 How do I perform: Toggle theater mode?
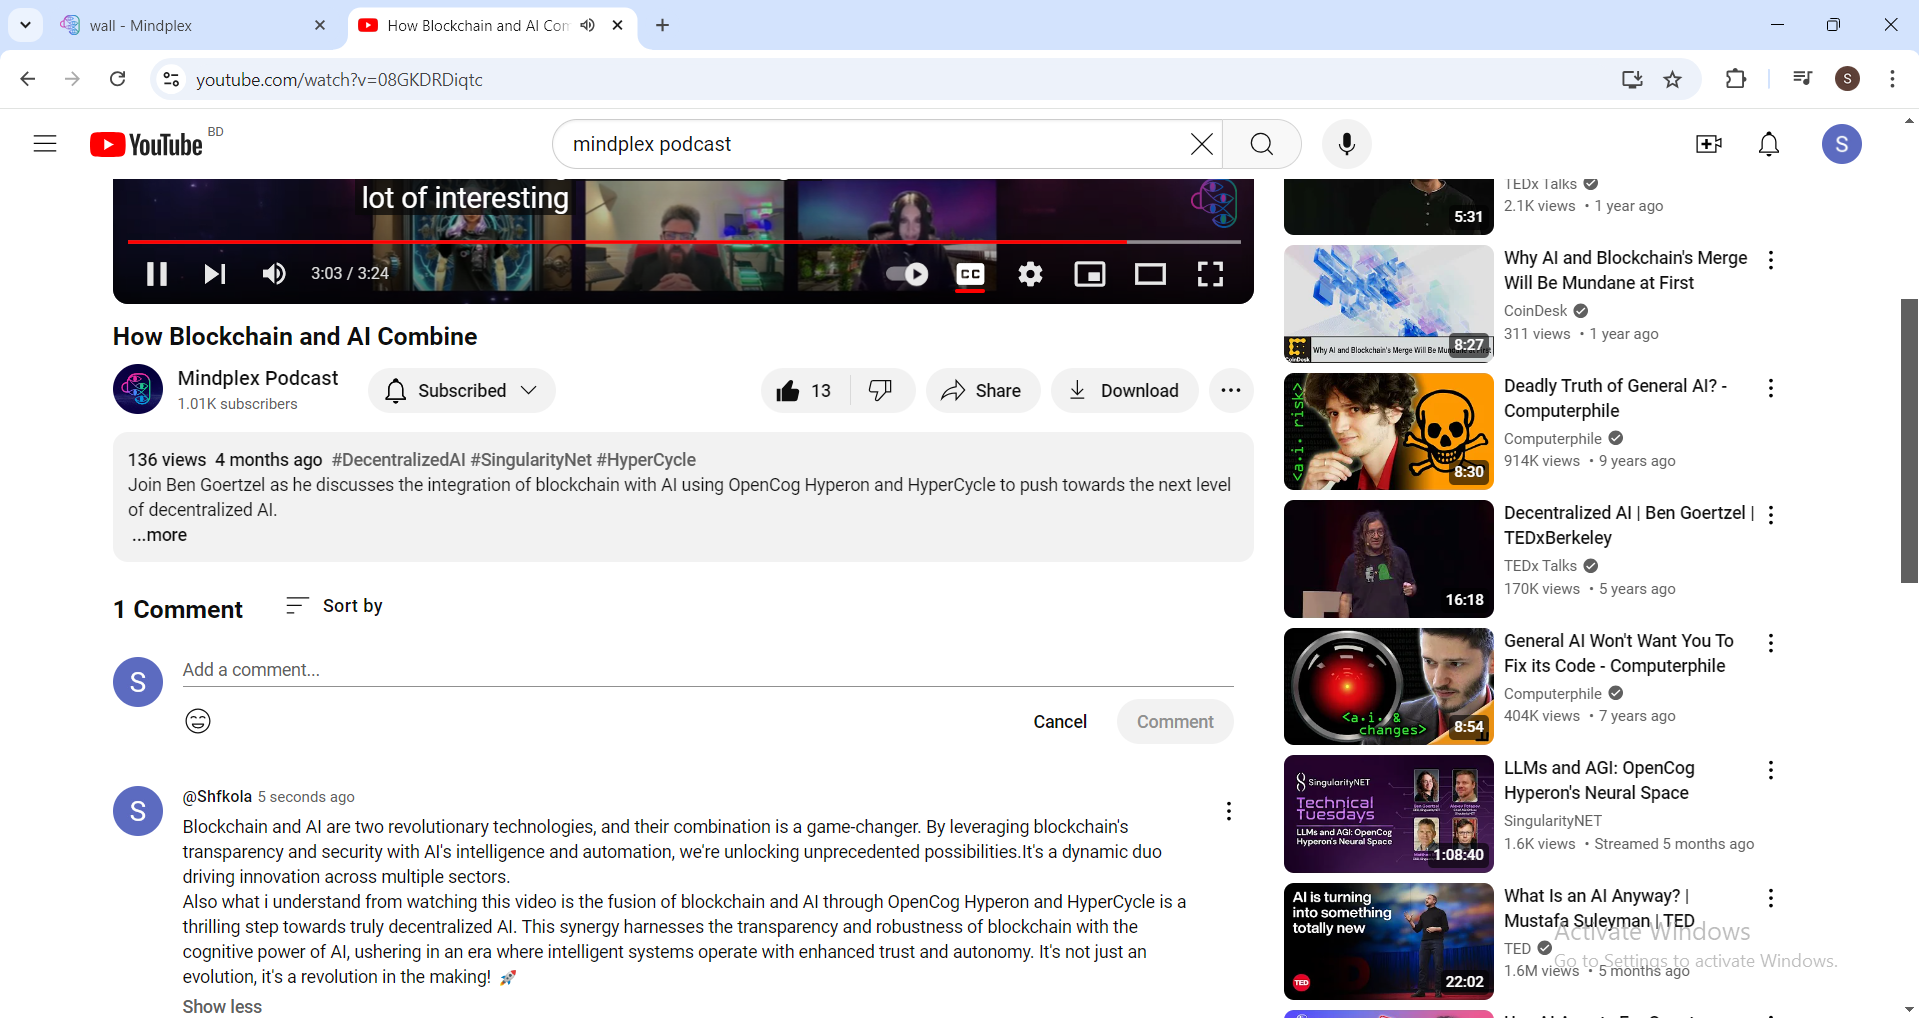tap(1150, 274)
